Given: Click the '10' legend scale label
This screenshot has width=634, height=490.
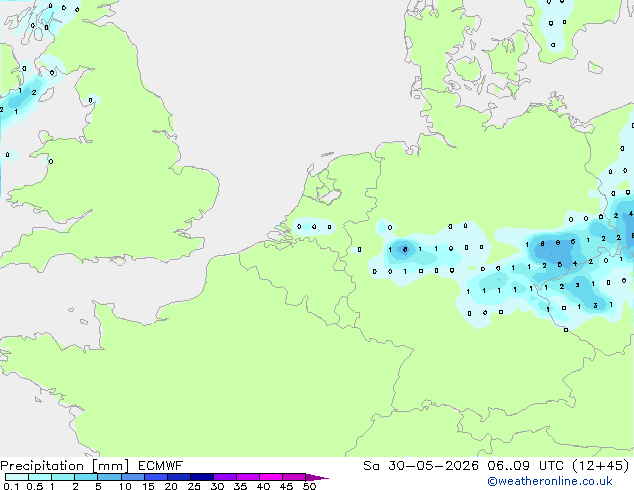Looking at the screenshot, I should 125,486.
